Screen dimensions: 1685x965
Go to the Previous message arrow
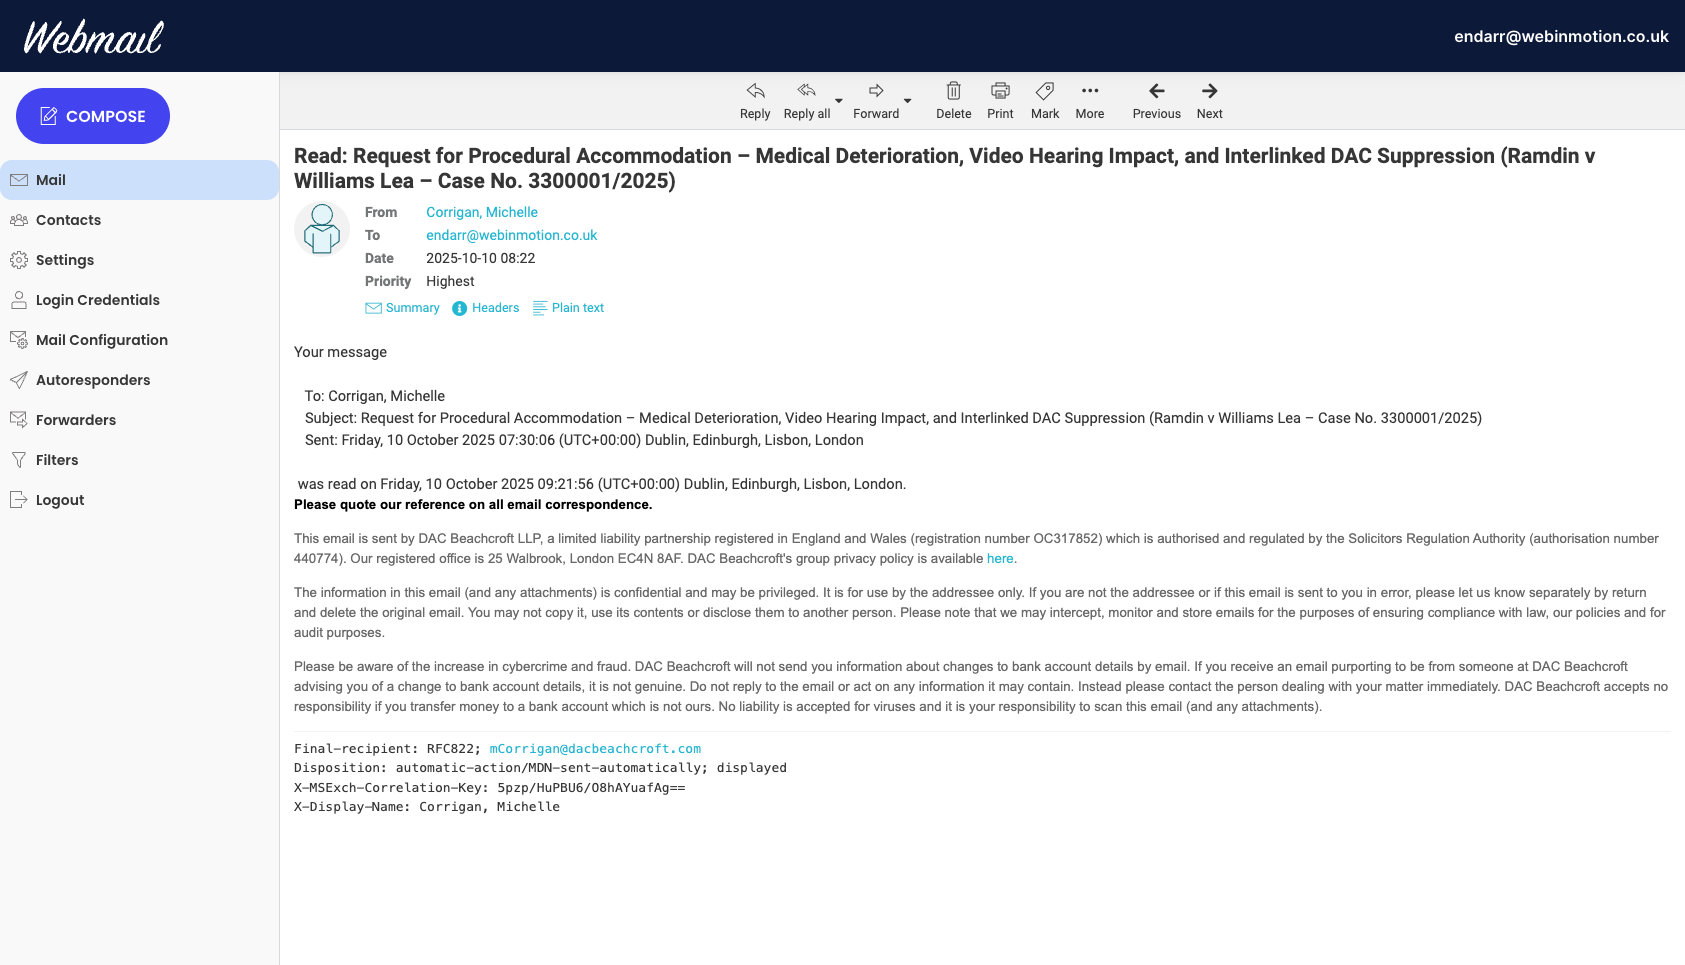tap(1156, 90)
